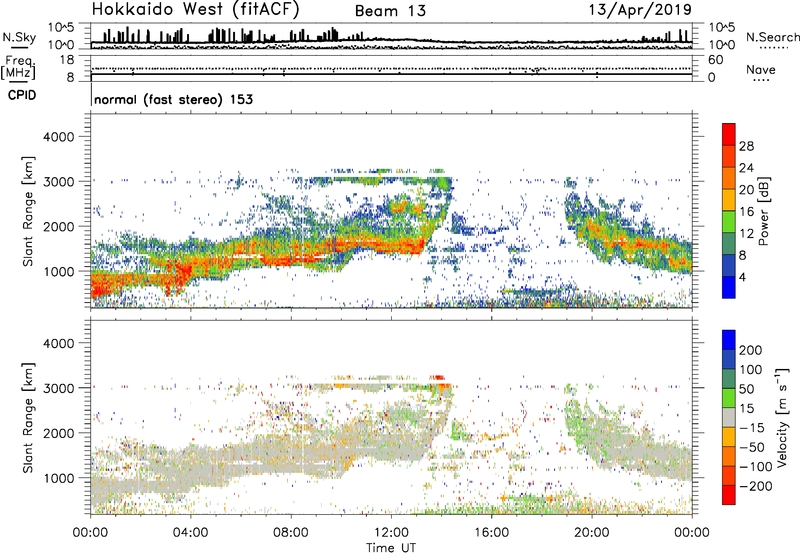Click the 'Time UT' axis title

(x=391, y=548)
